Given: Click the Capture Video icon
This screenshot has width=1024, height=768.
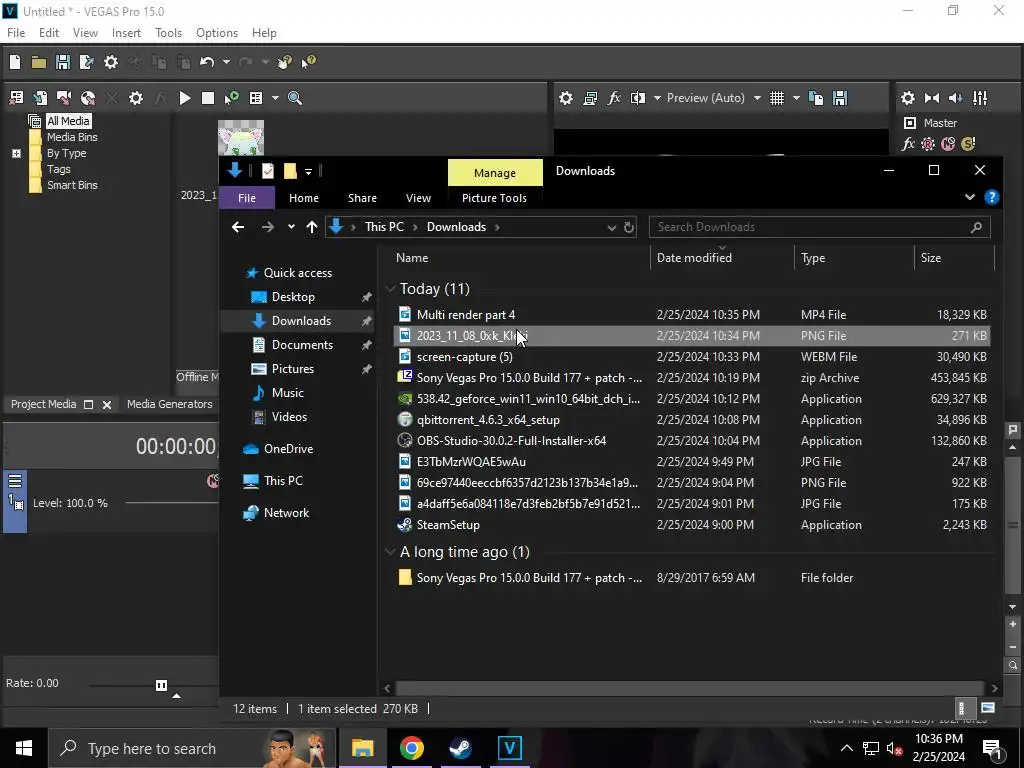Looking at the screenshot, I should click(64, 98).
